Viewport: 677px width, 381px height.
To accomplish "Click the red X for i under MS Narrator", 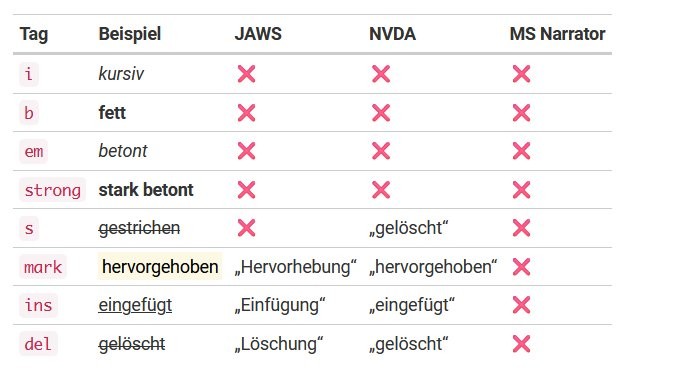I will pyautogui.click(x=521, y=74).
